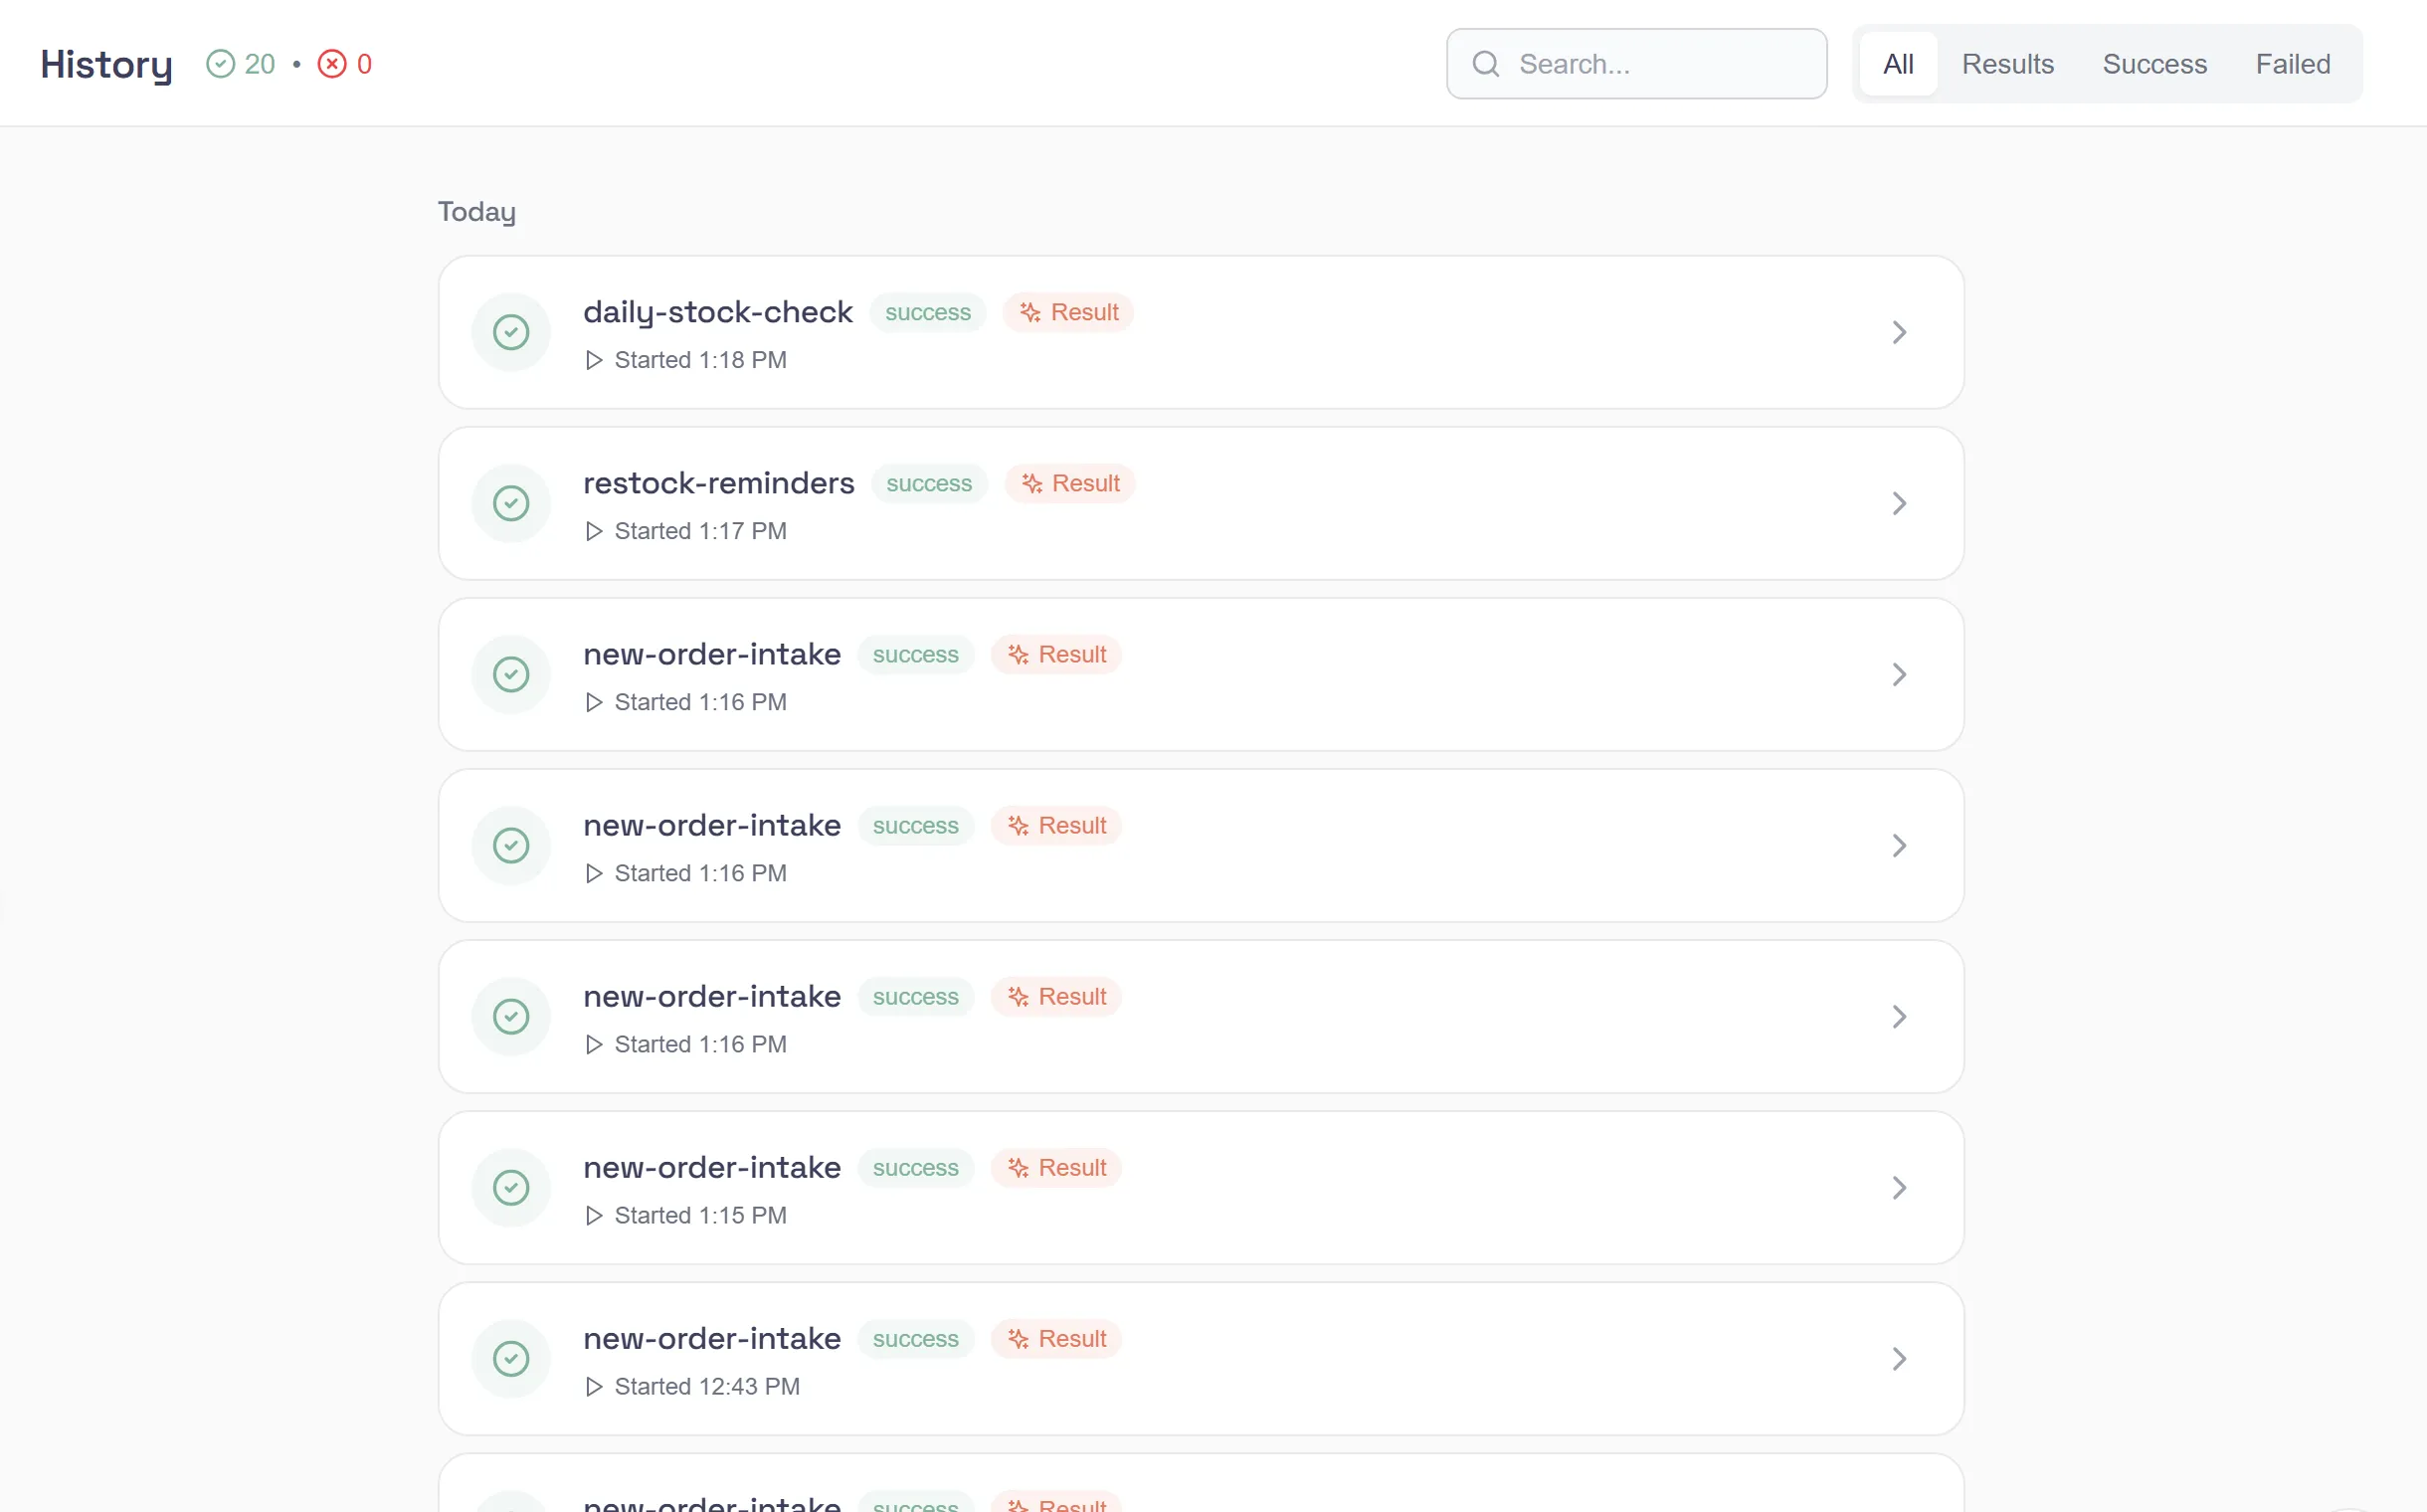Switch to the Success filter tab
The width and height of the screenshot is (2427, 1512).
(2154, 64)
